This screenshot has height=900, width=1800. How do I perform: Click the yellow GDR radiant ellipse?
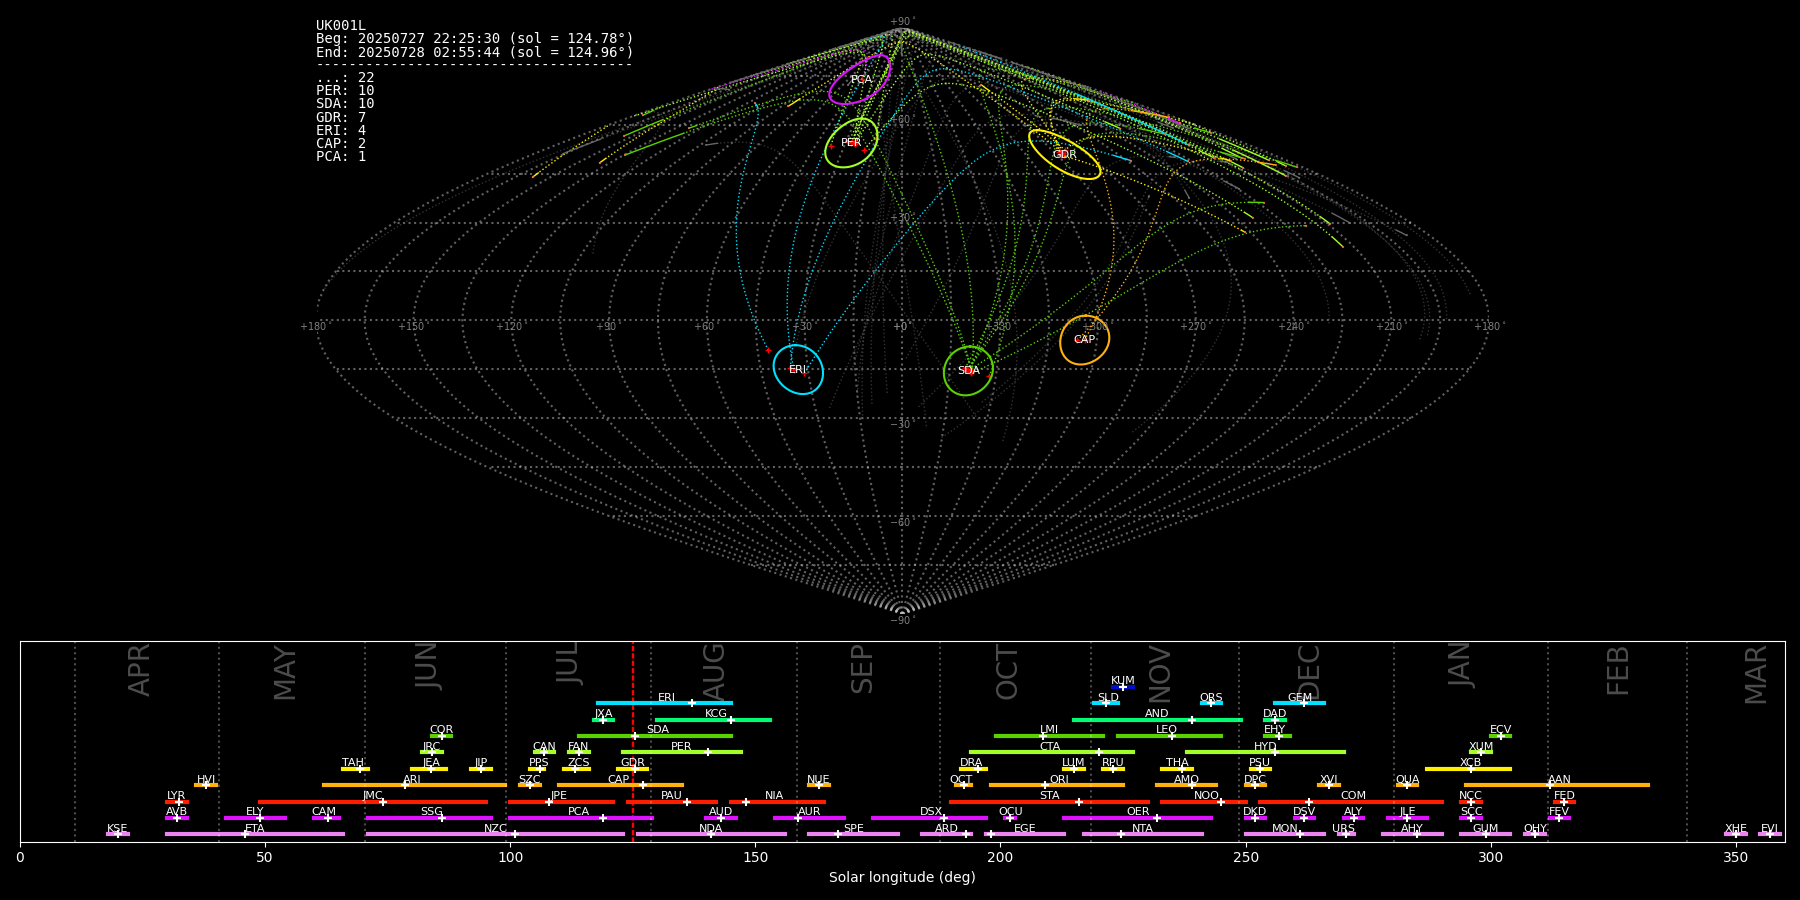(1064, 154)
